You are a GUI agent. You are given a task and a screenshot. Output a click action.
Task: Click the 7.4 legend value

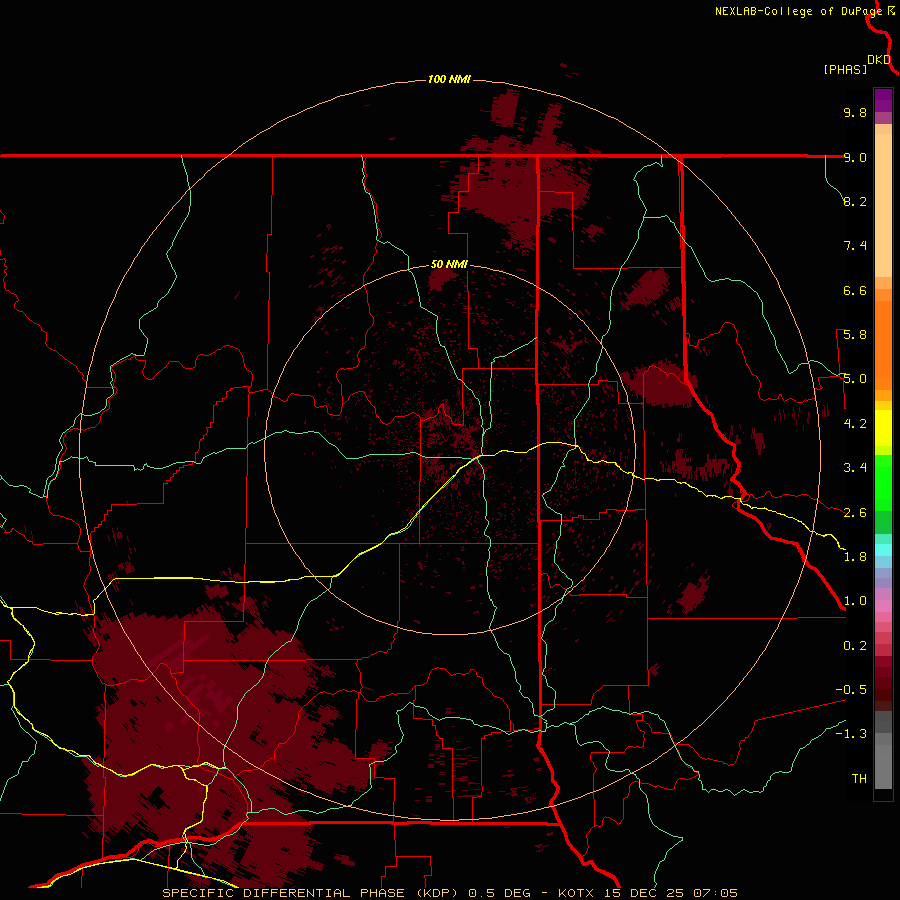pyautogui.click(x=855, y=246)
